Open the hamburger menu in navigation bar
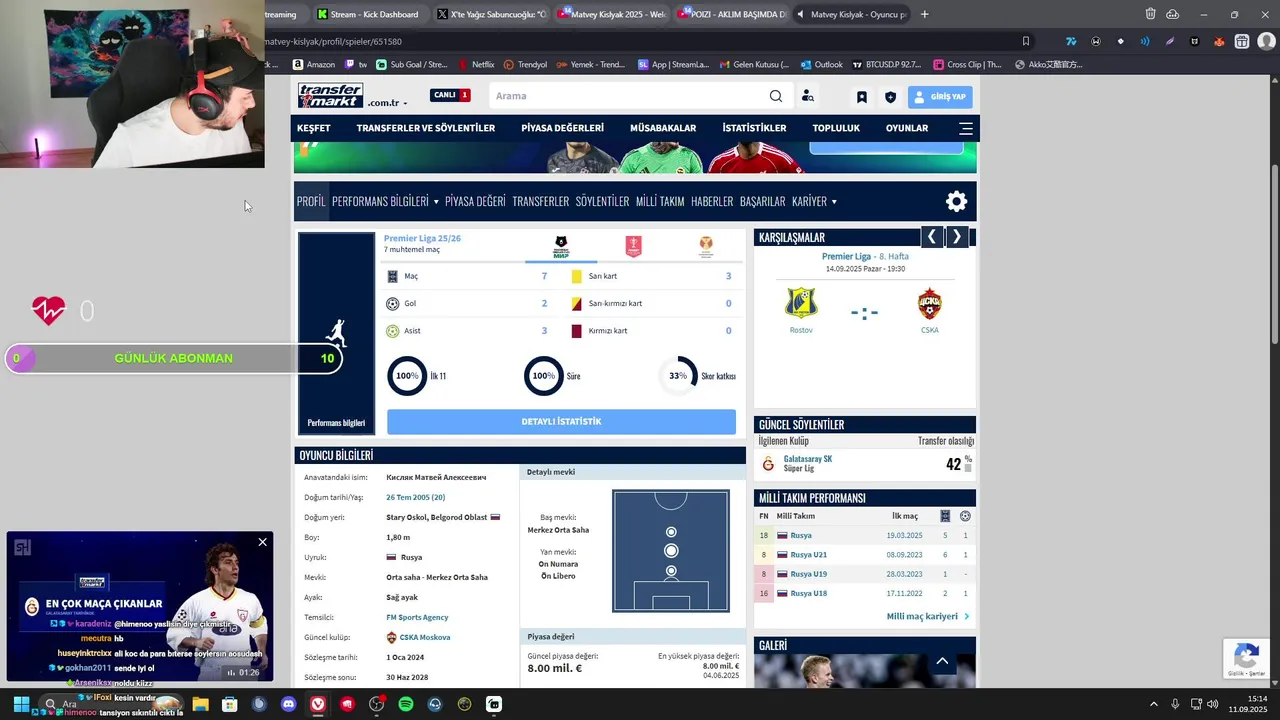The image size is (1280, 720). 965,128
